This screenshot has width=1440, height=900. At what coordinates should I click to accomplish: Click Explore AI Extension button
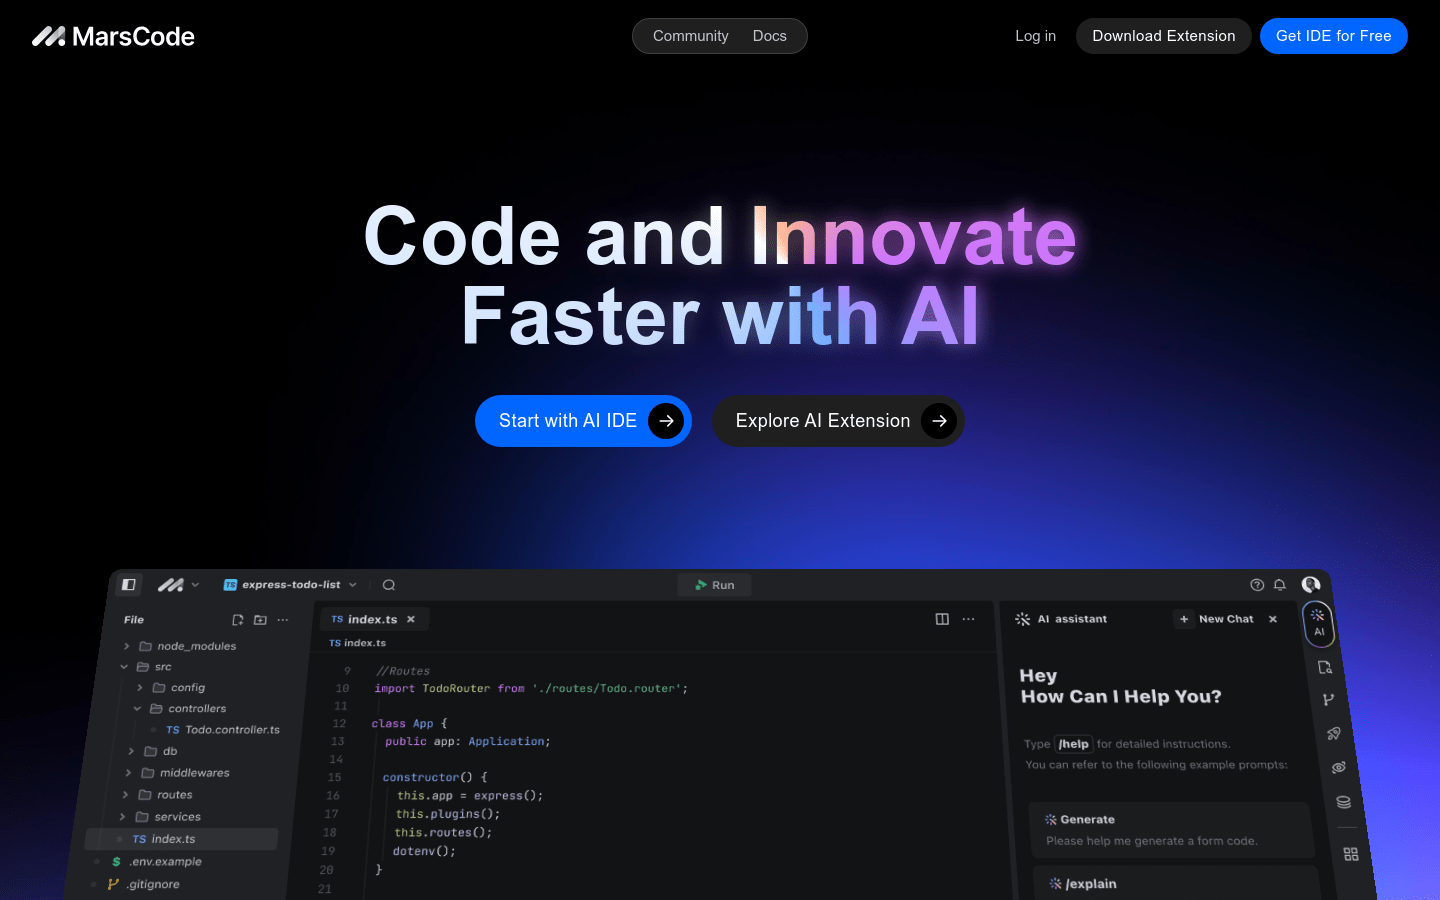click(838, 421)
